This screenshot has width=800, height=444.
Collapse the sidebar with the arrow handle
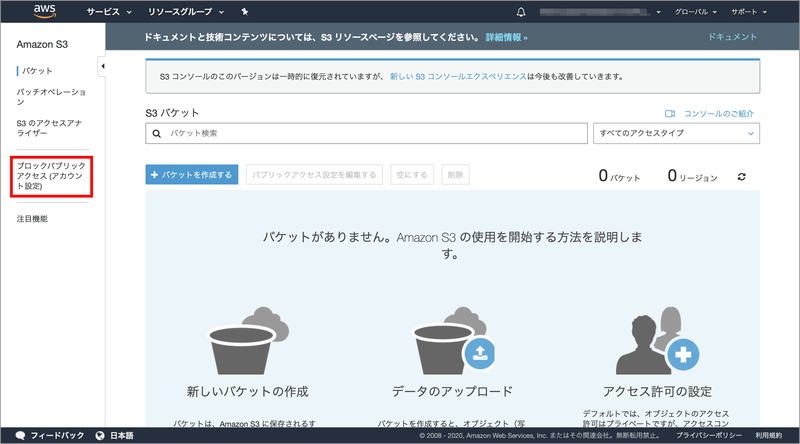click(x=102, y=66)
